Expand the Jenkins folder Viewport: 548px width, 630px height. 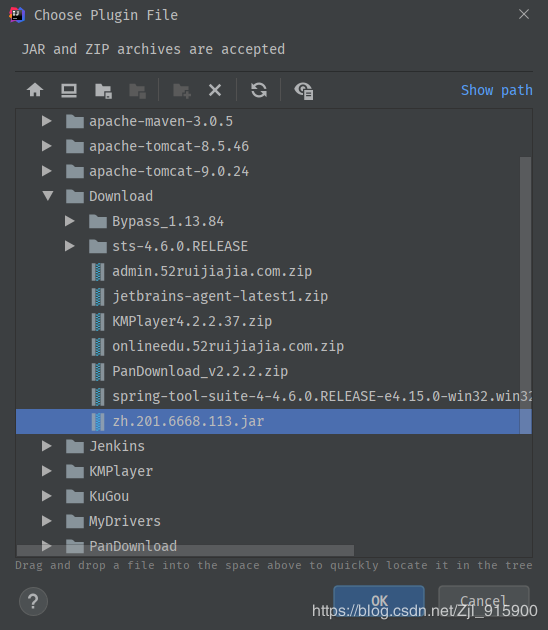[47, 446]
